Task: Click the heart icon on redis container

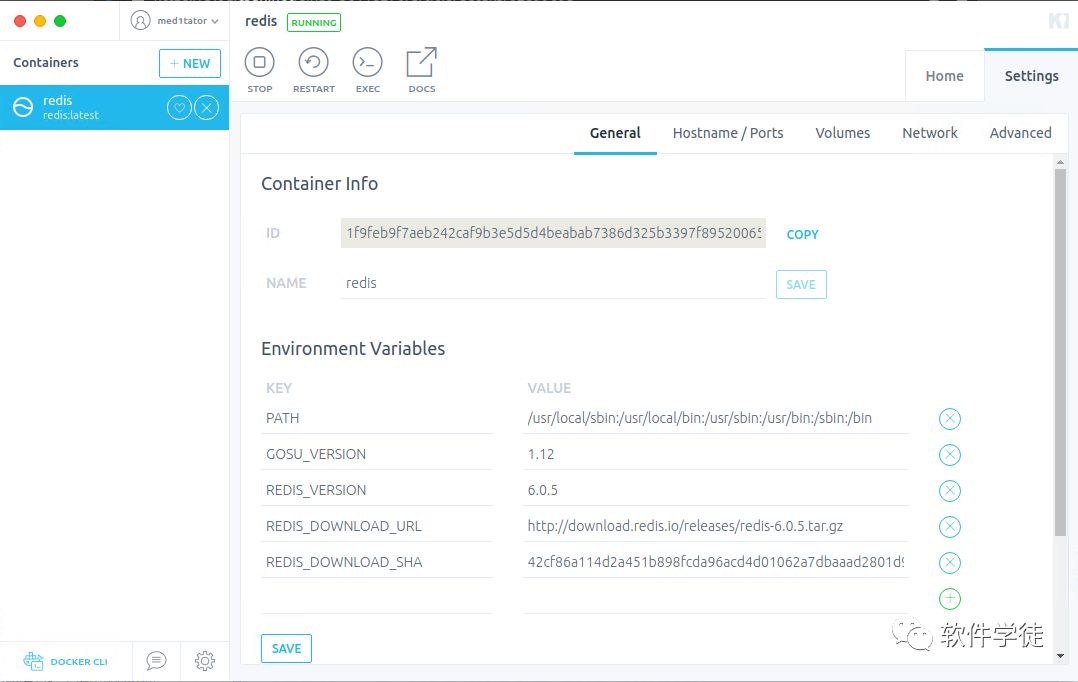Action: click(x=179, y=107)
